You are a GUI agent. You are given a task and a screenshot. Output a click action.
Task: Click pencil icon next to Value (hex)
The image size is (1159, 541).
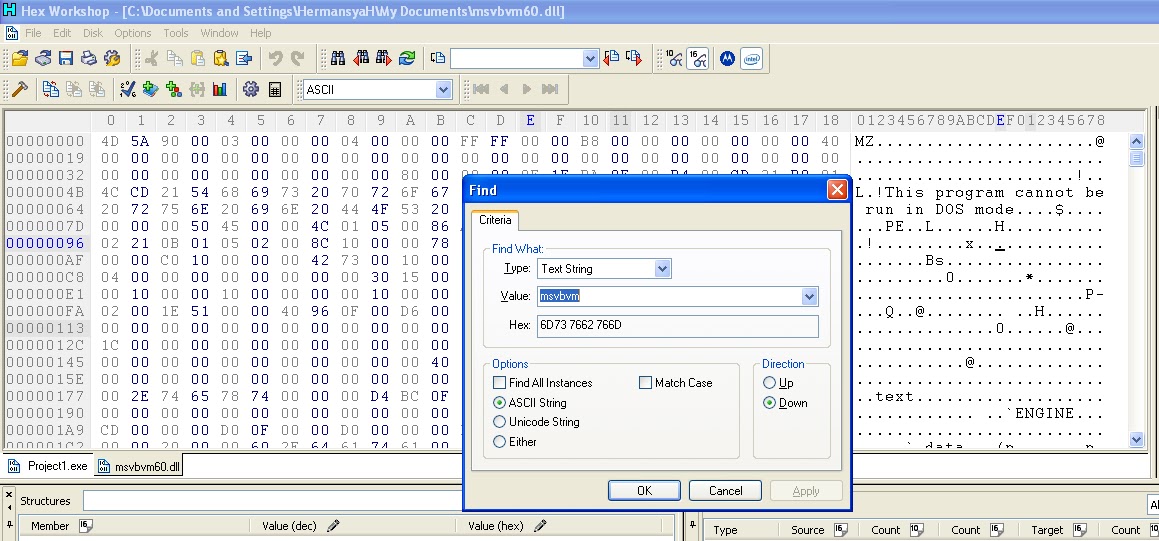540,525
